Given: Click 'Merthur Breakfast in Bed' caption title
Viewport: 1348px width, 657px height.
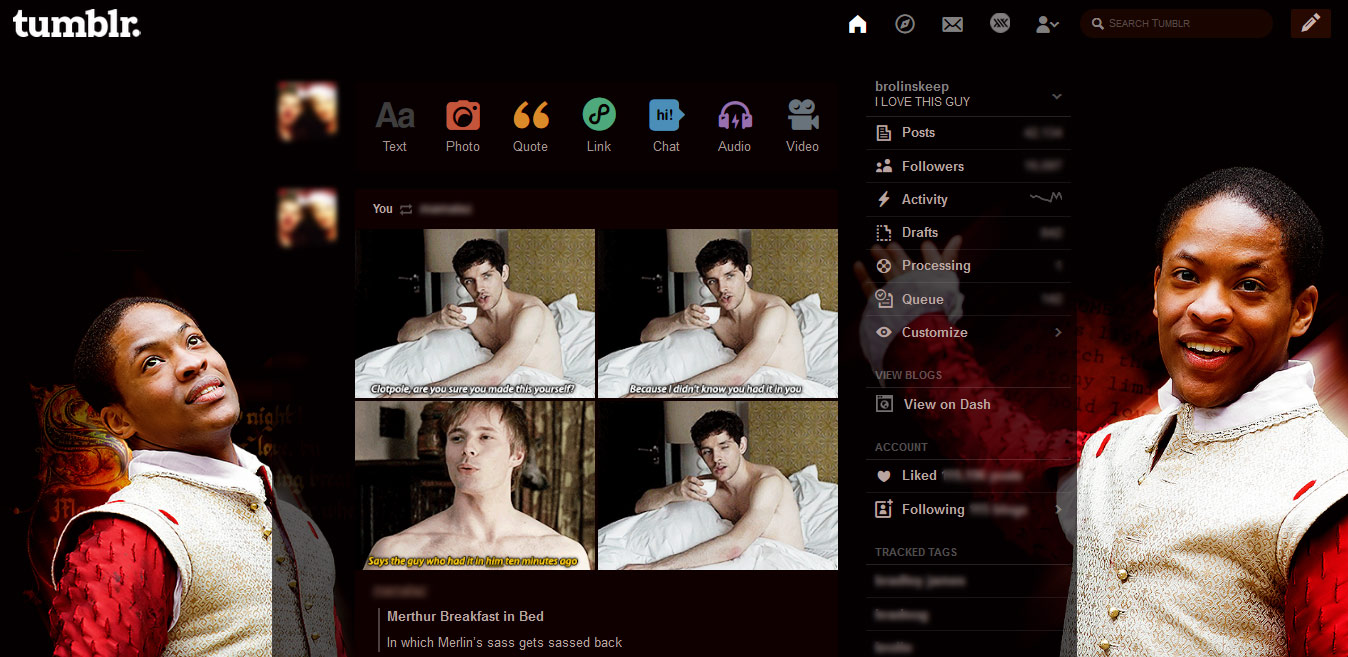Looking at the screenshot, I should [x=465, y=616].
